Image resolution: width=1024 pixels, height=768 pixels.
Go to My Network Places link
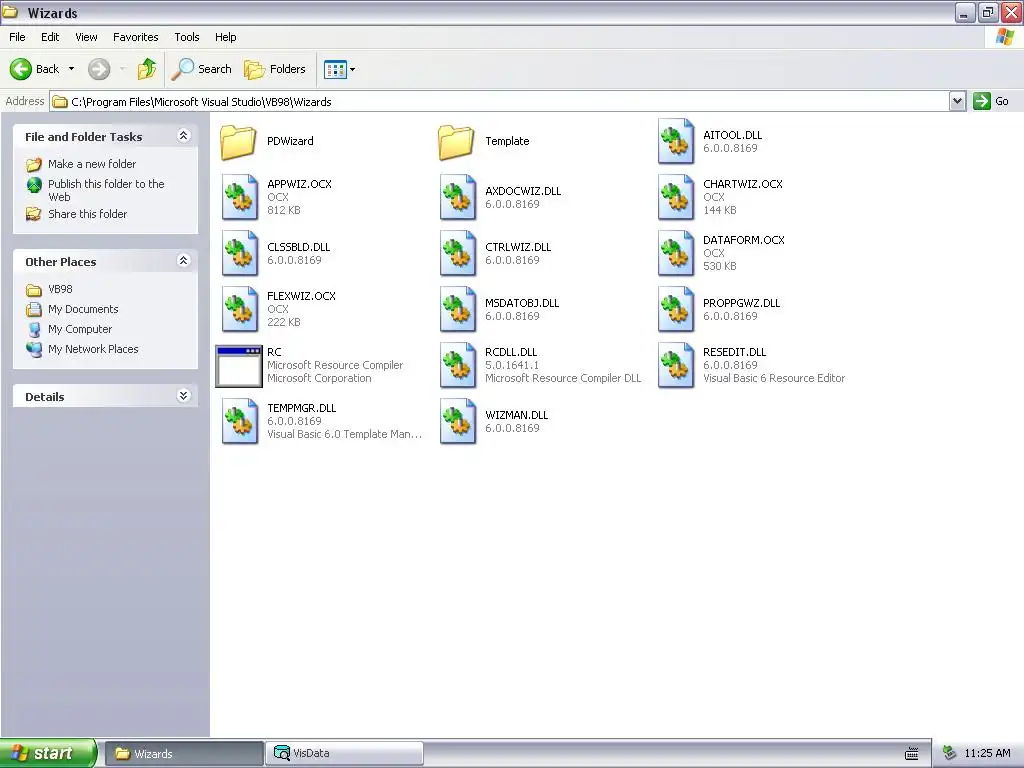tap(93, 349)
